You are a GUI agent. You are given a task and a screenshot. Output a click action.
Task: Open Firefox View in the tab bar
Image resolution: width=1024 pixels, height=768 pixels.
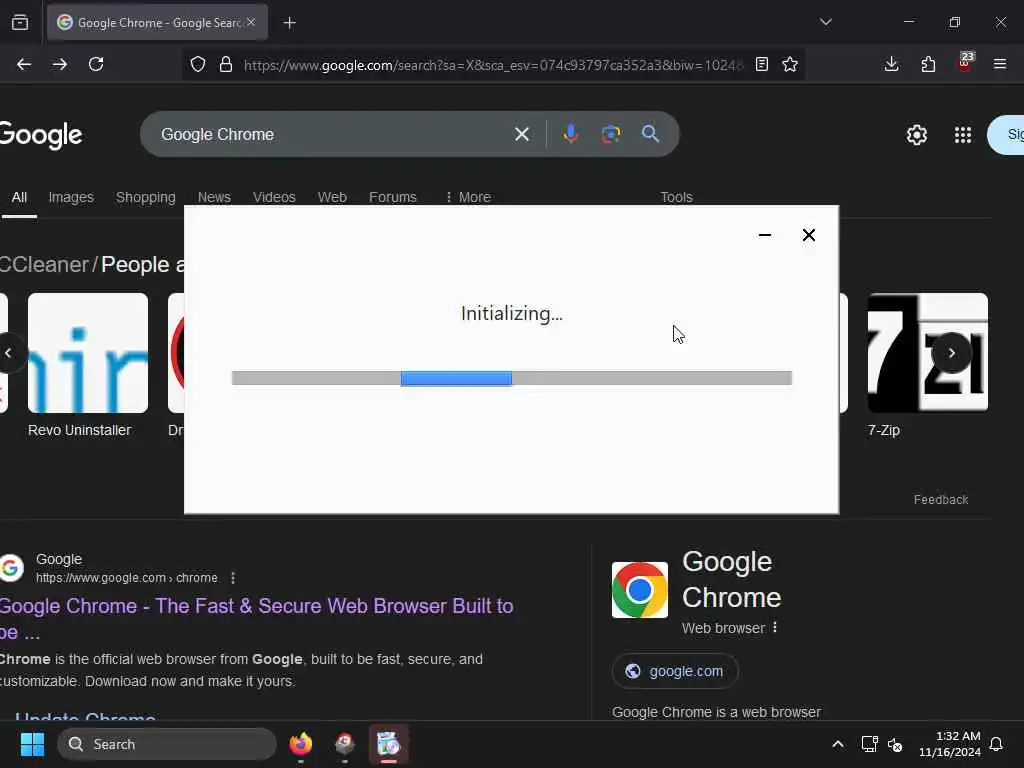pos(20,23)
